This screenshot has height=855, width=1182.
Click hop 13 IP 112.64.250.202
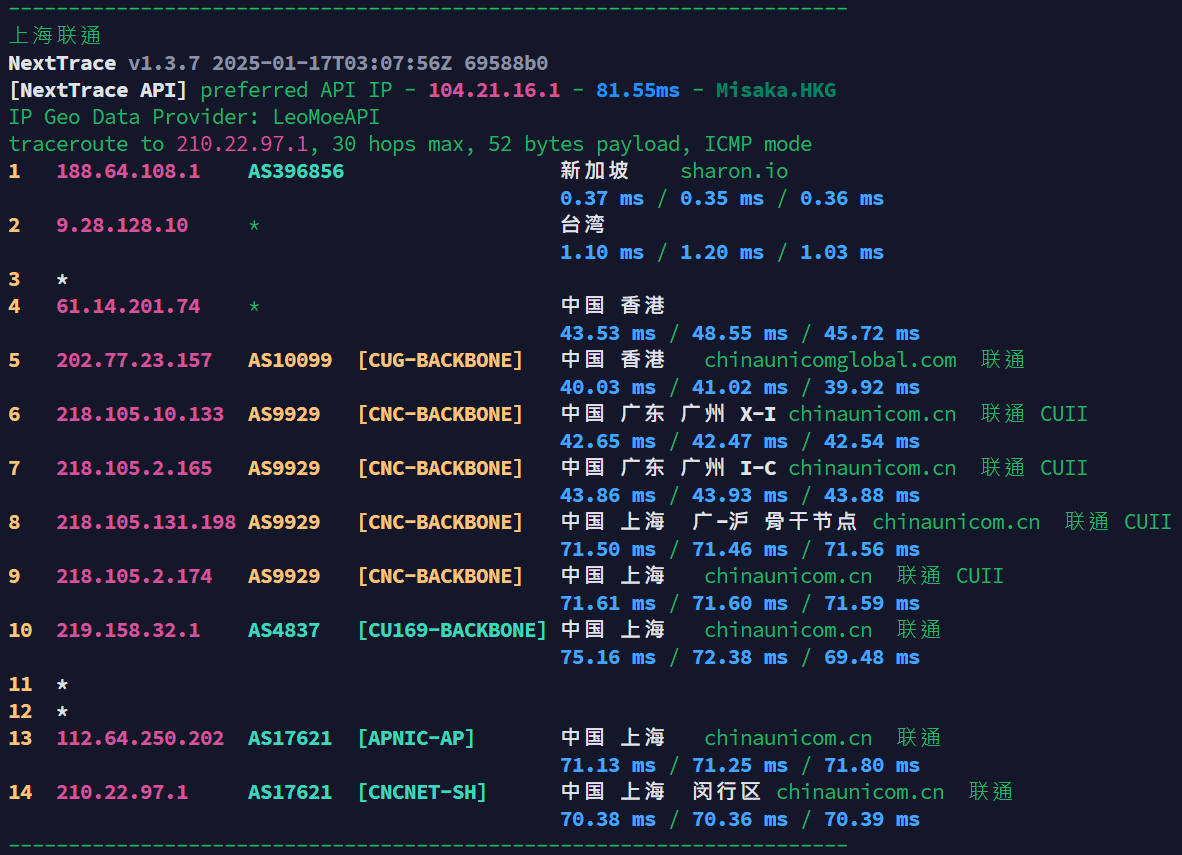pos(140,739)
